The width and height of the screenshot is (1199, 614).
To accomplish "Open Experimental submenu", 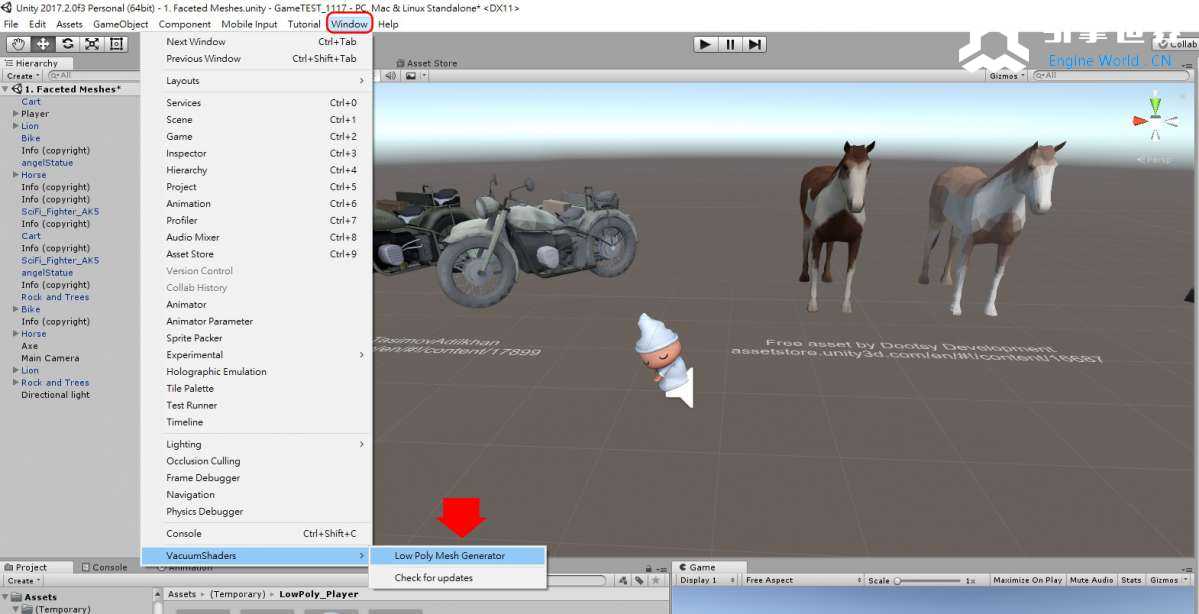I will [x=256, y=355].
